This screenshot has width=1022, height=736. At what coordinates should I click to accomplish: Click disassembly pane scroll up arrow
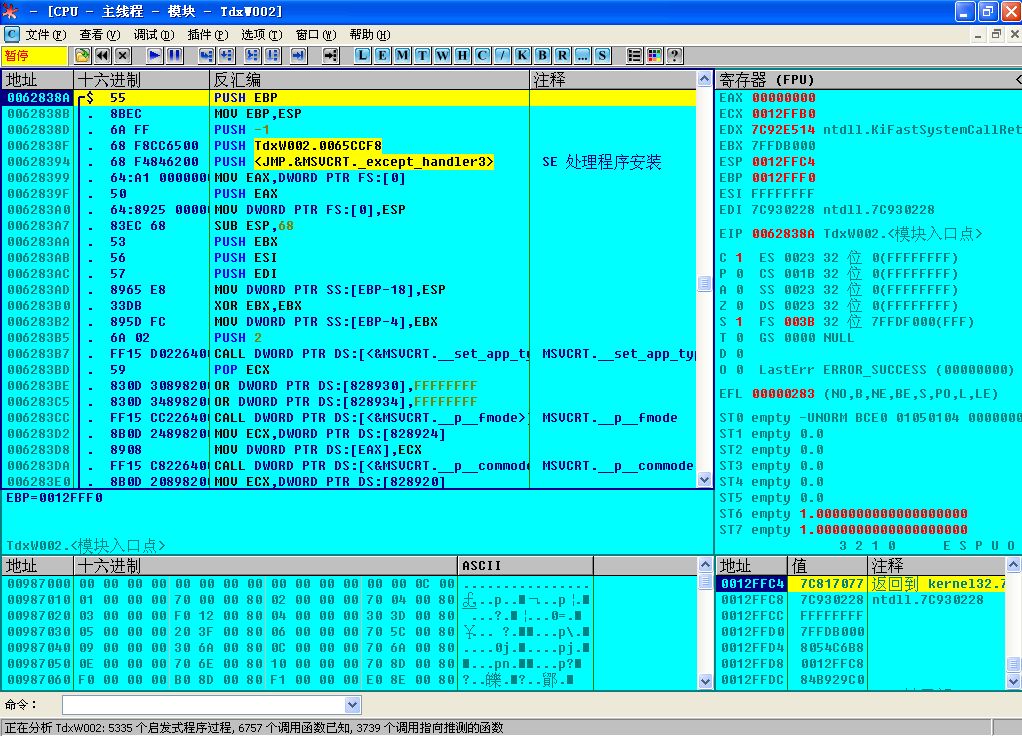[705, 80]
